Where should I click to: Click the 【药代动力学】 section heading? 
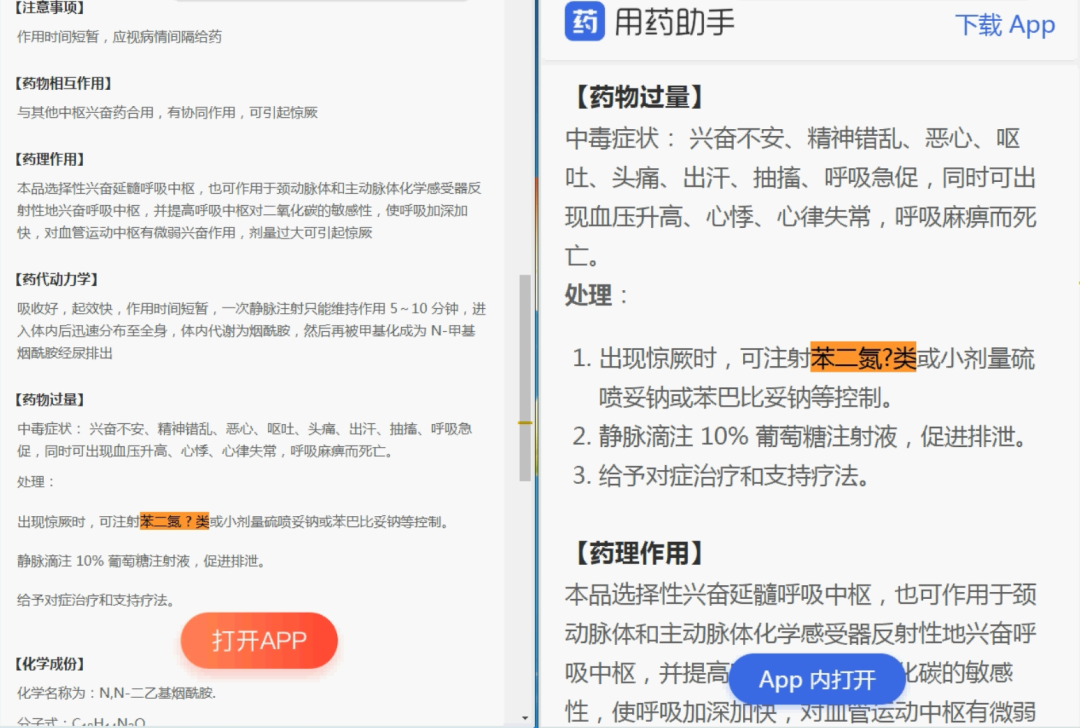57,279
